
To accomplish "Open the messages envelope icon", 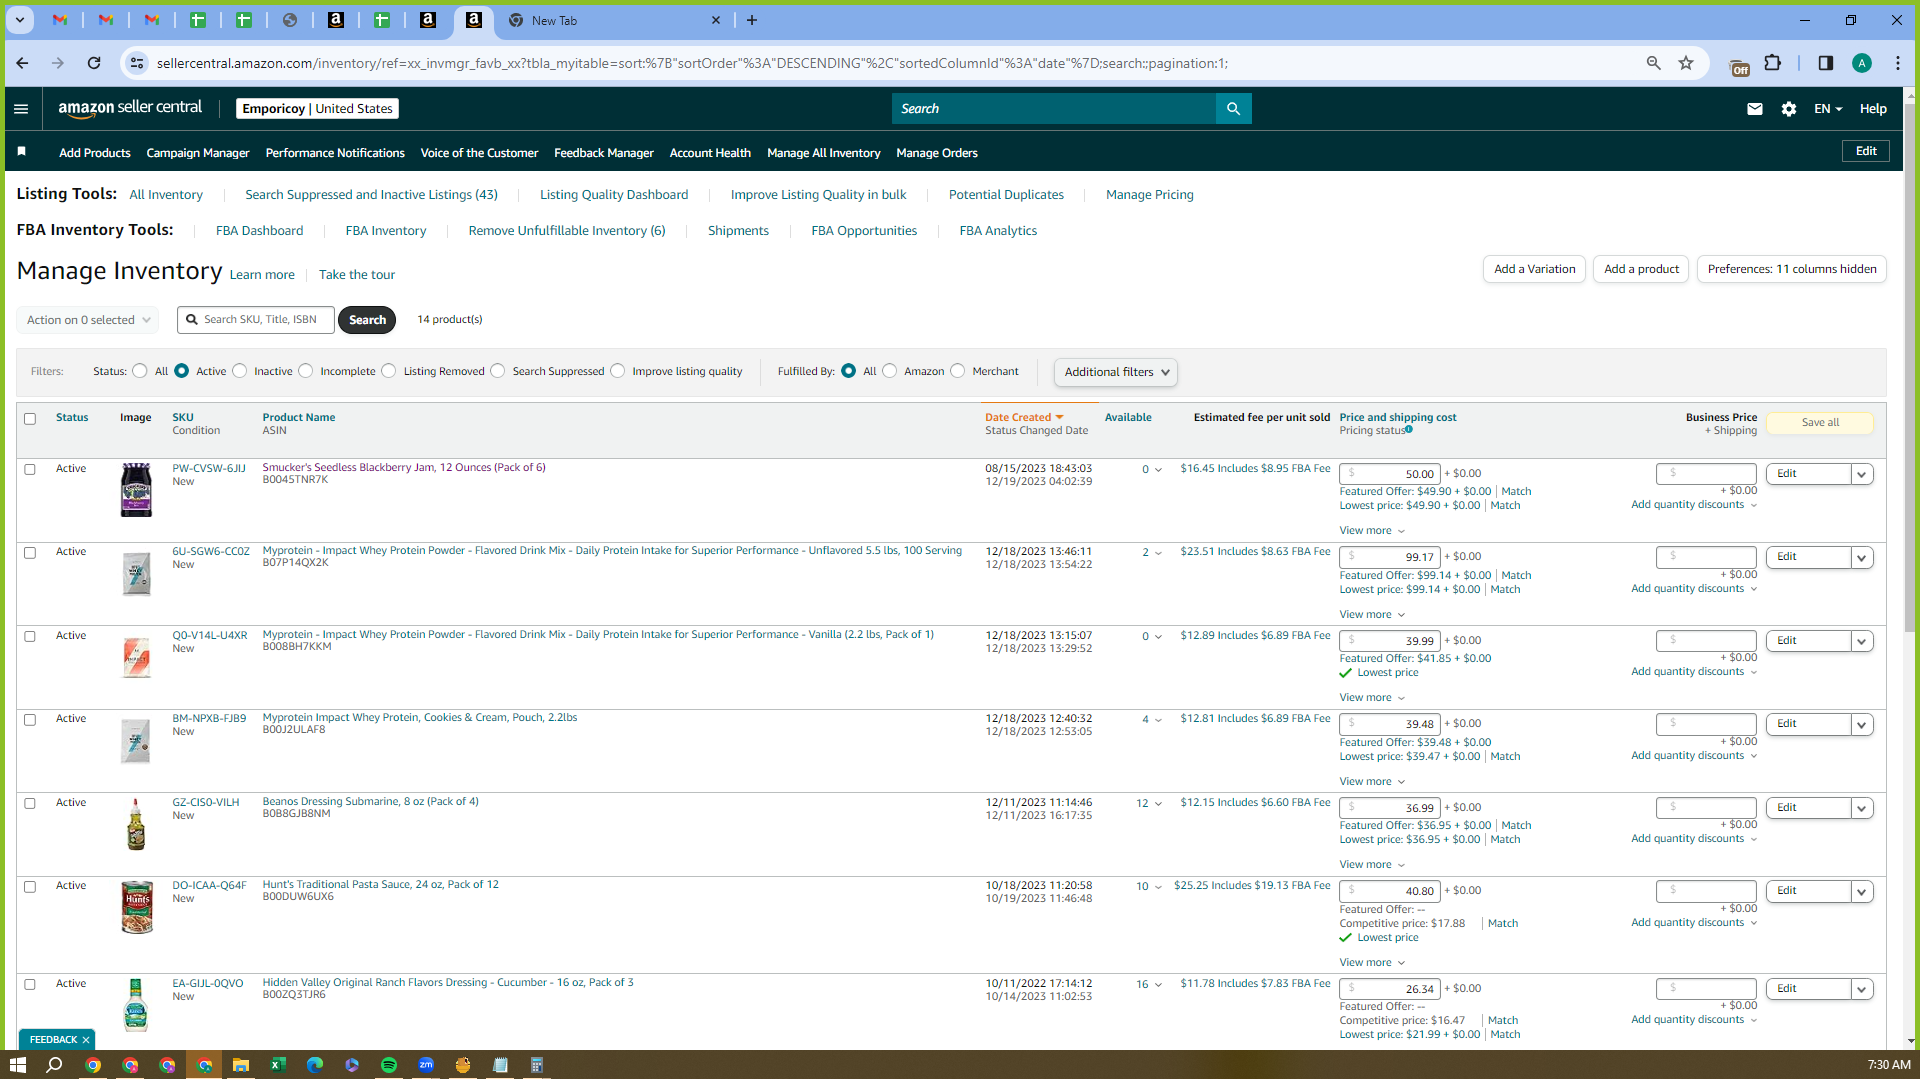I will click(x=1754, y=109).
